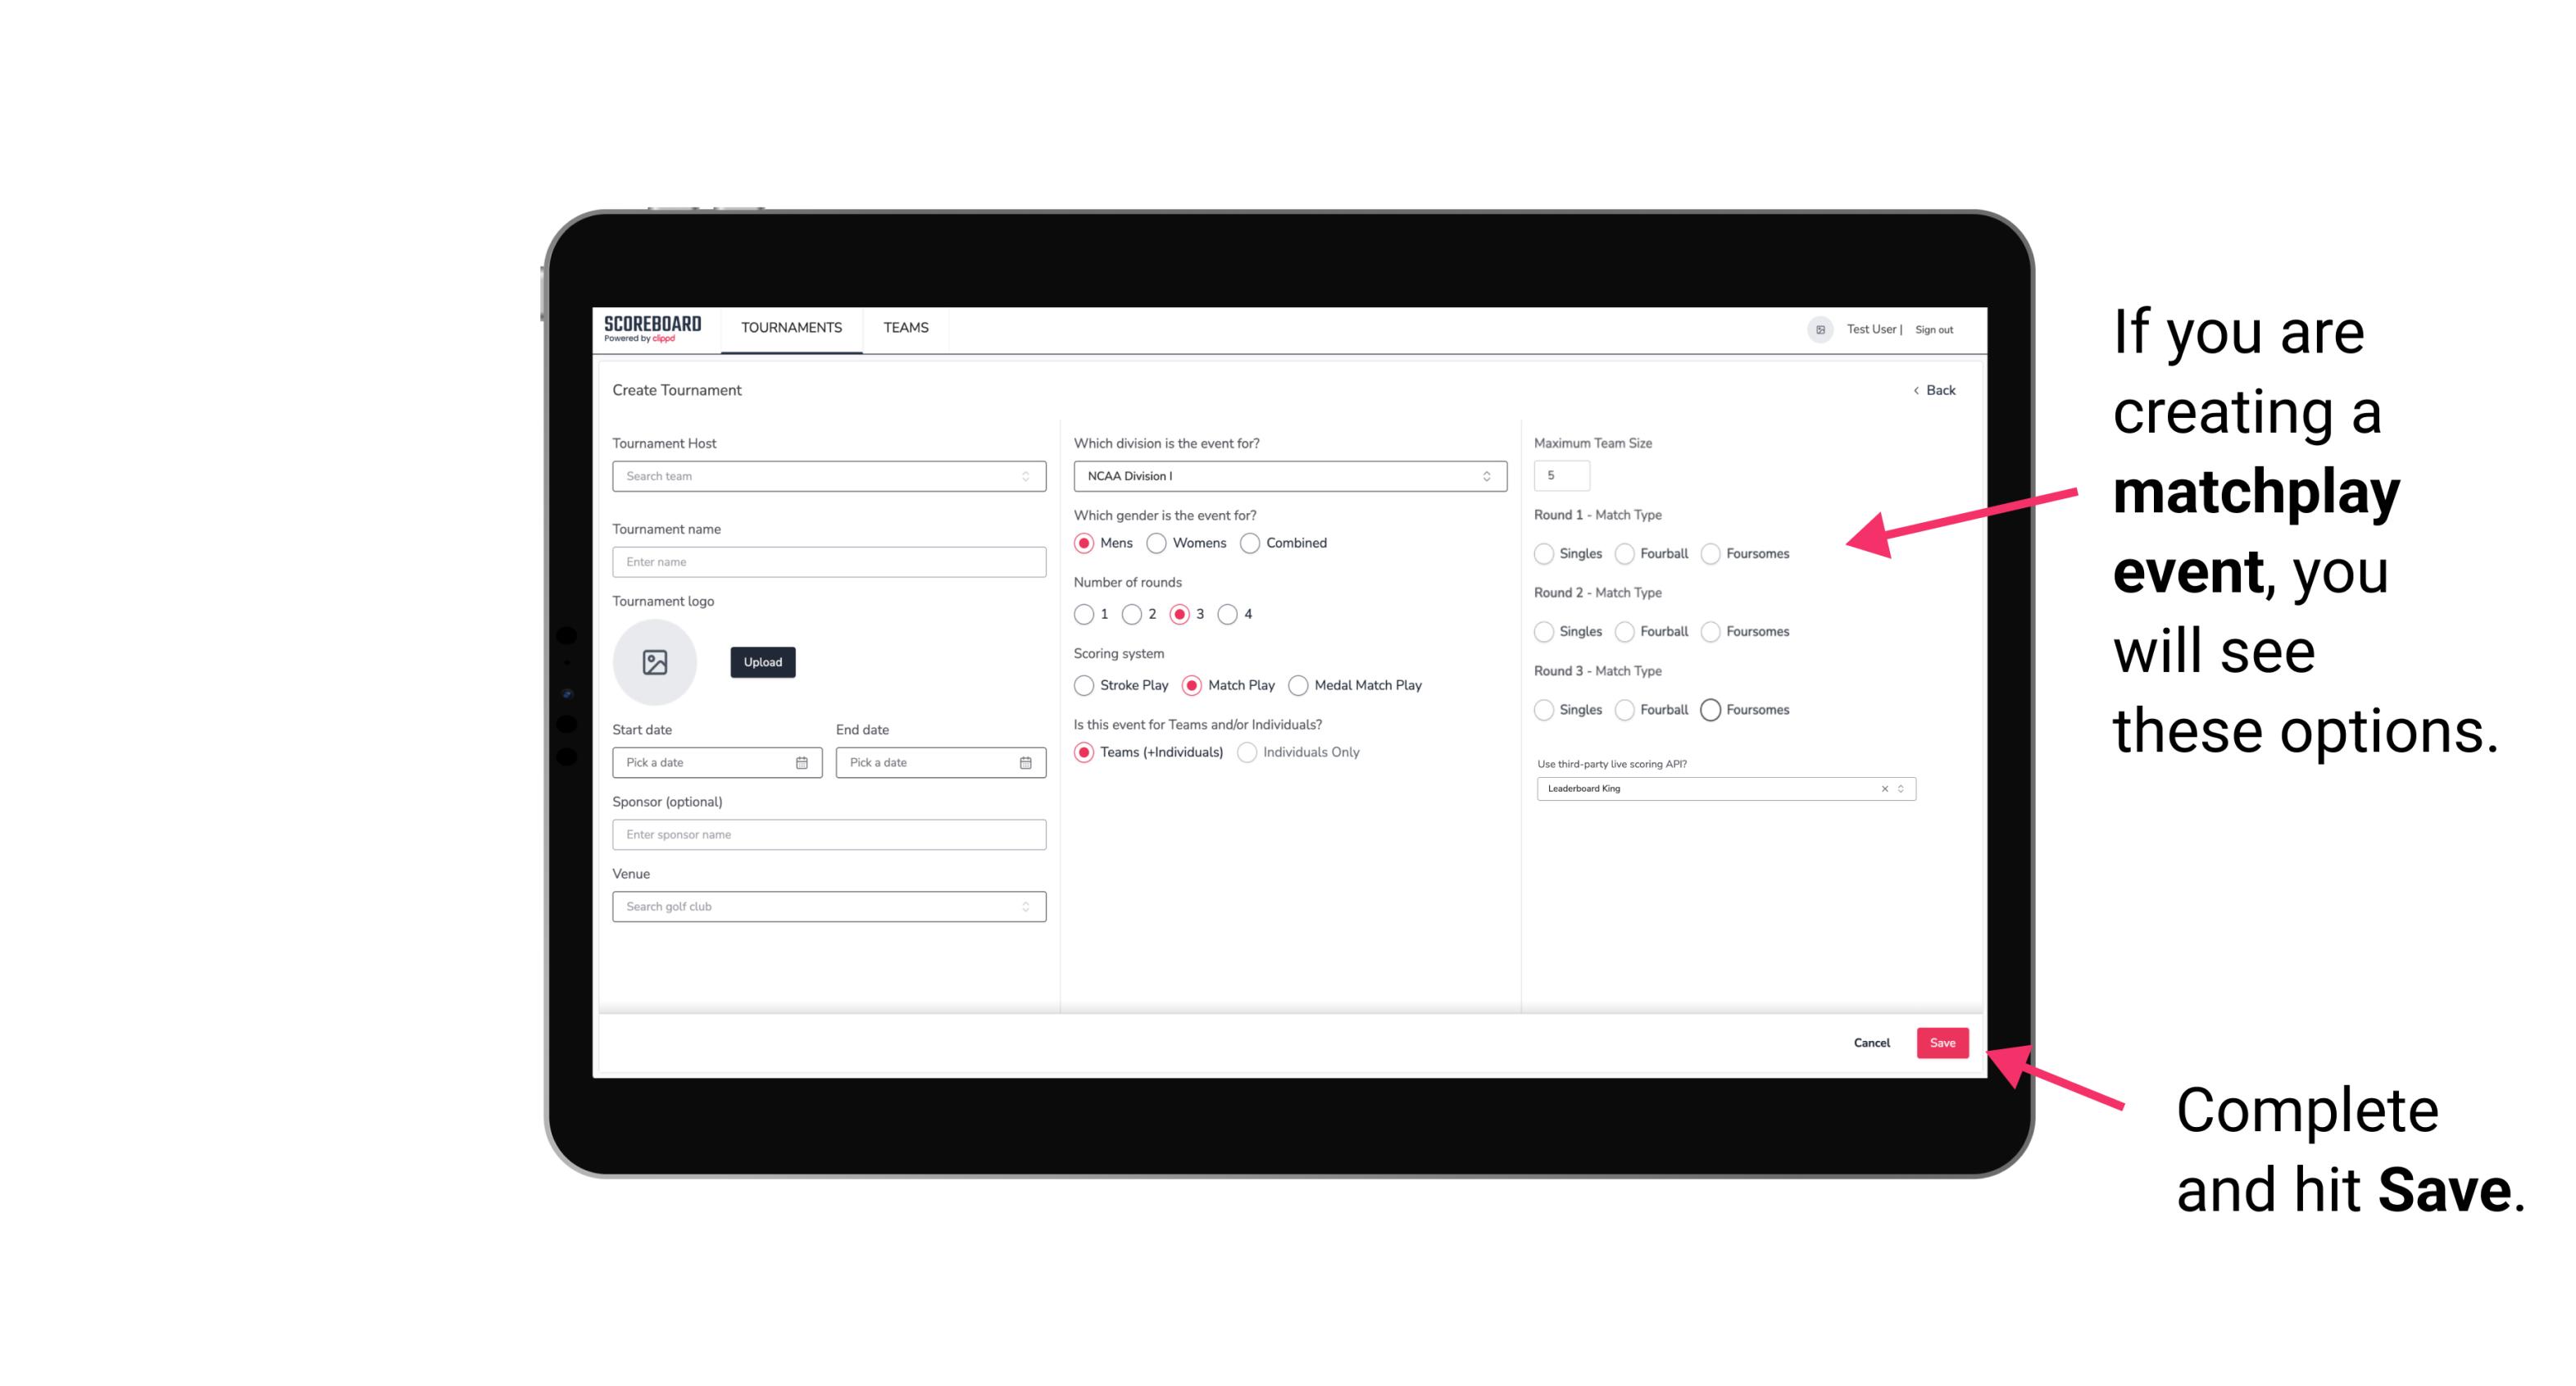
Task: Click the Back navigation arrow icon
Action: [x=1914, y=391]
